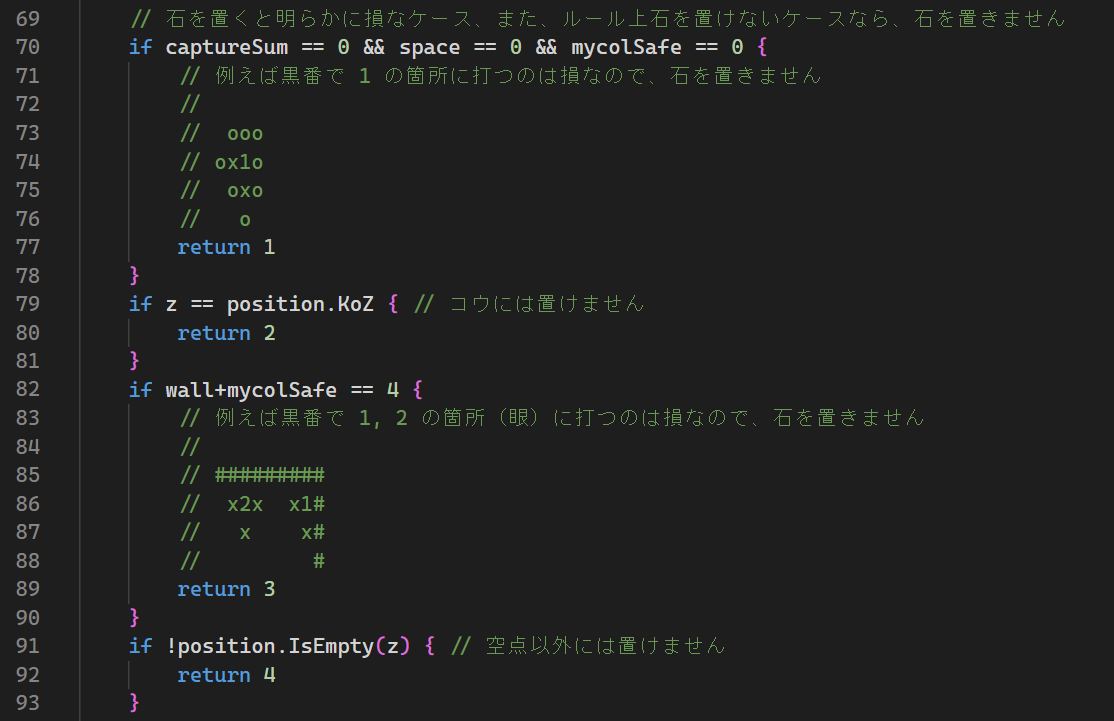
Task: Click the 'ox1o' diagram comment line
Action: (x=238, y=162)
